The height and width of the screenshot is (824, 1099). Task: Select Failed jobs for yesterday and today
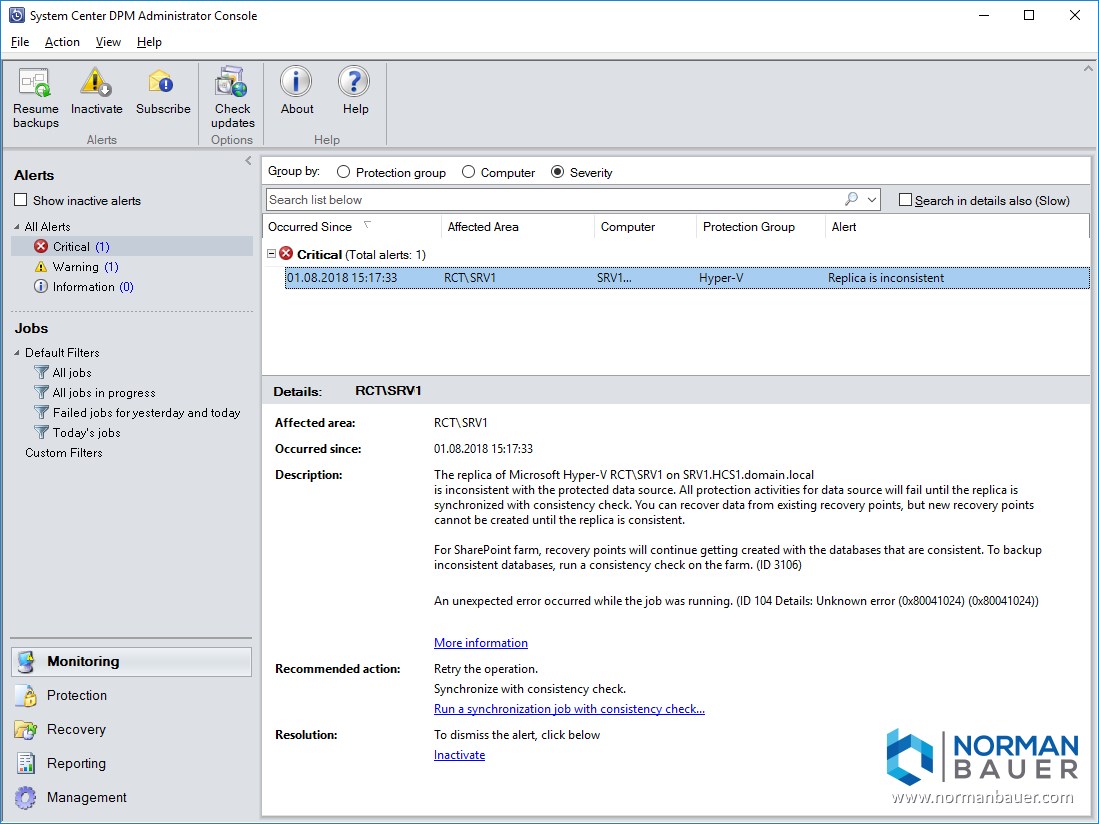tap(146, 412)
